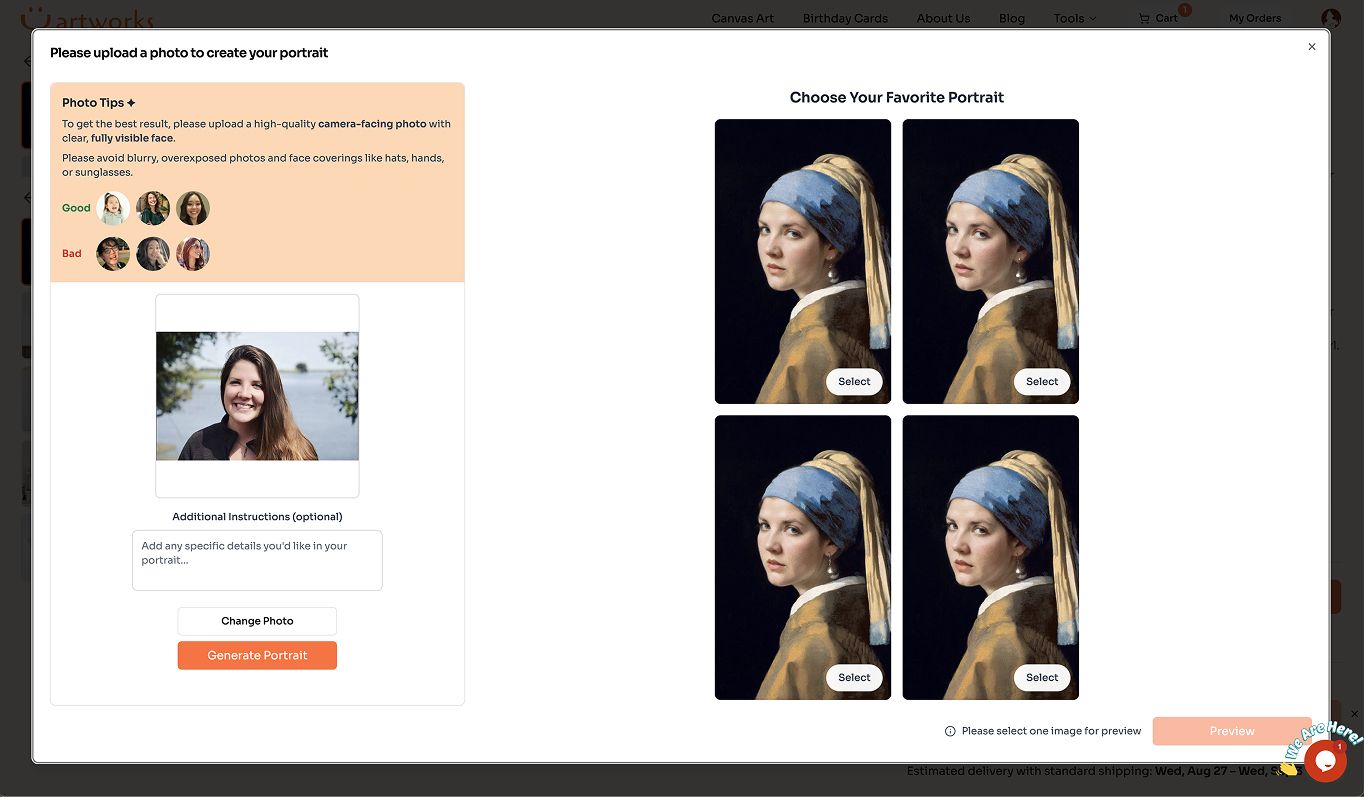Select the top-right portrait
Screen dimensions: 1364x797
tap(1042, 381)
